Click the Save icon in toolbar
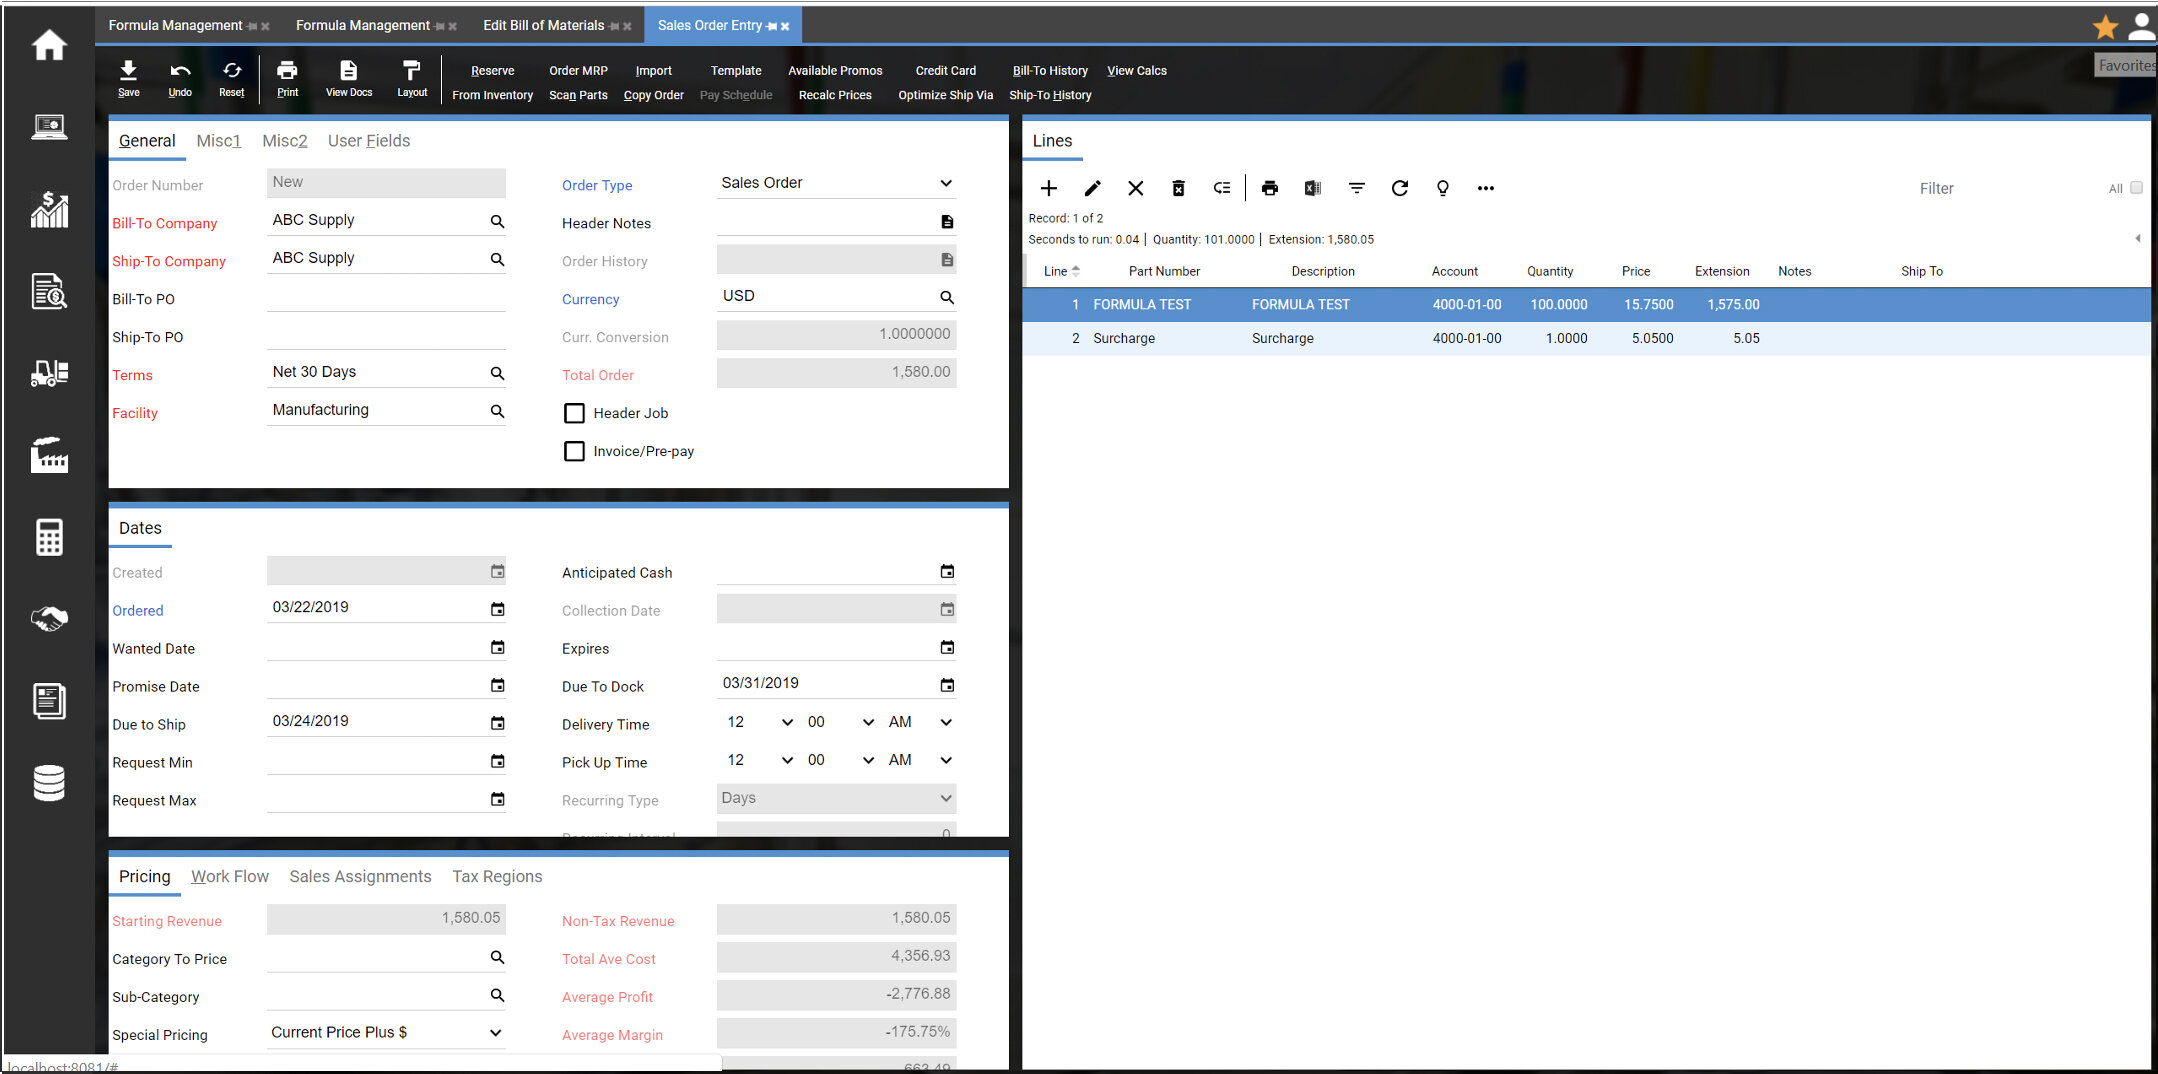2158x1074 pixels. click(128, 77)
